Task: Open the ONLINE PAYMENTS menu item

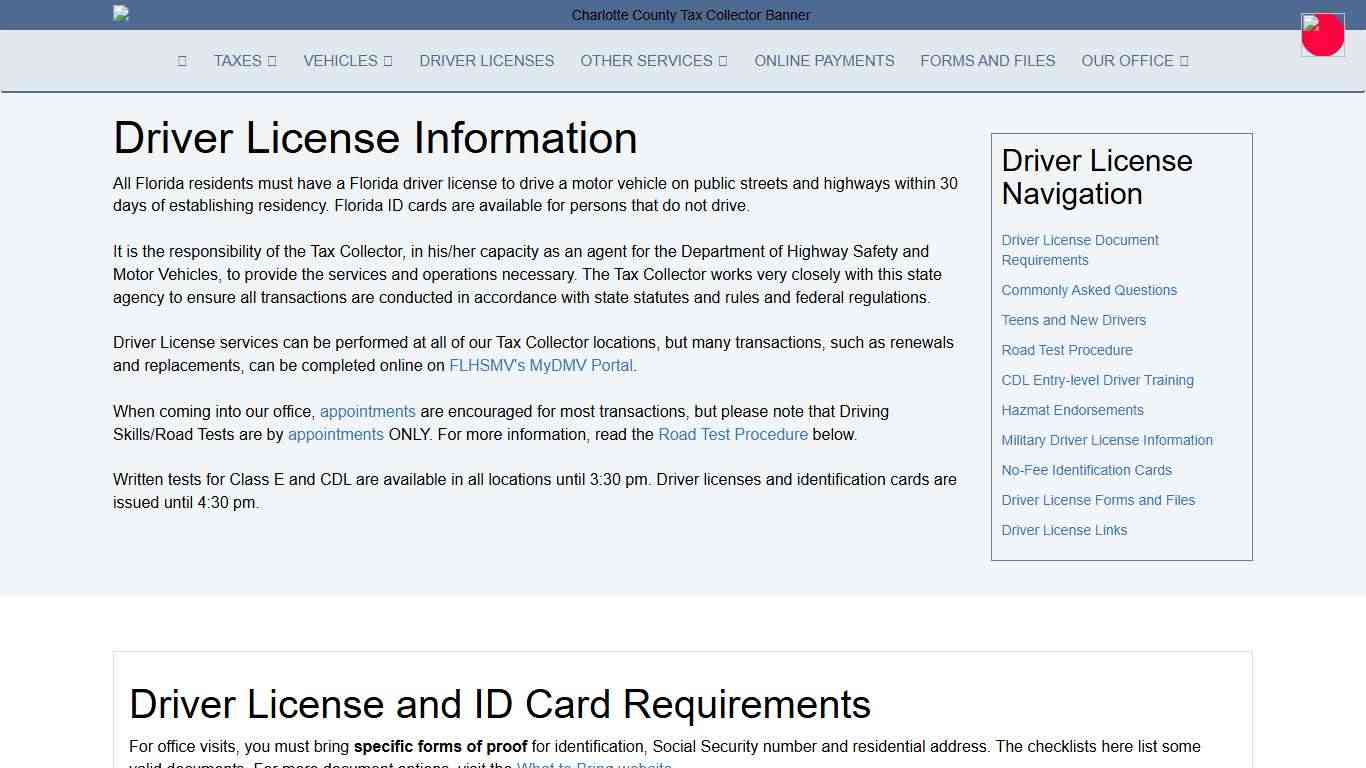Action: pos(824,61)
